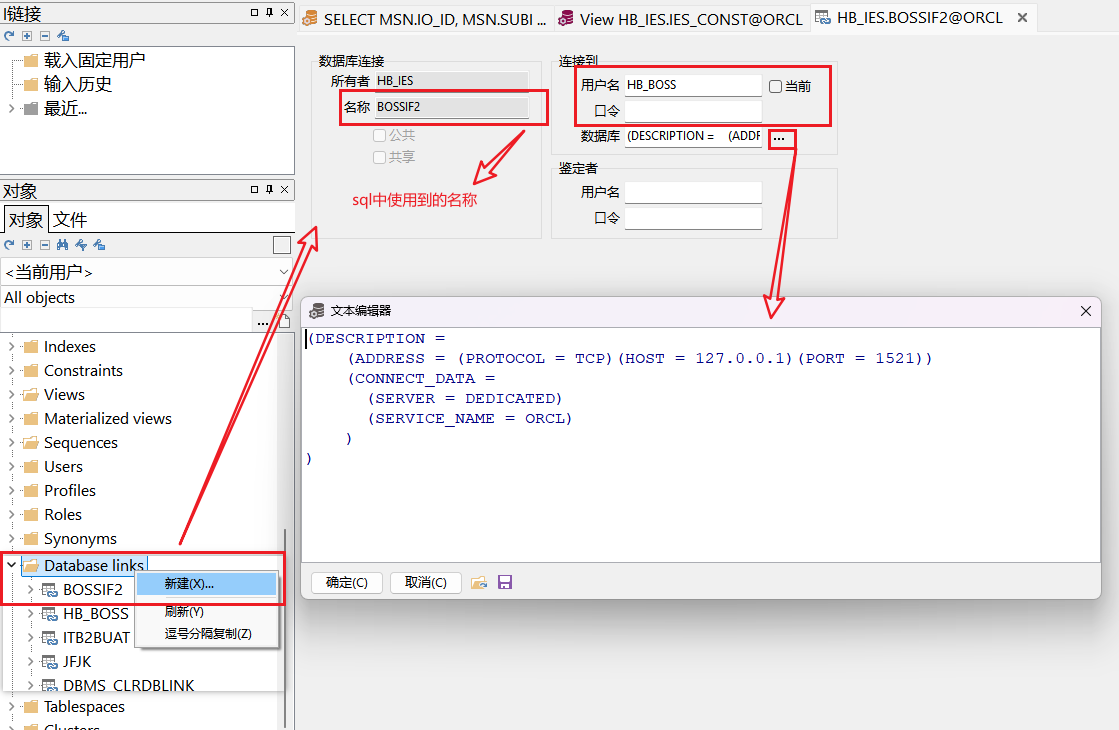Open object browser folders configuration icon
The image size is (1119, 730).
tap(99, 245)
